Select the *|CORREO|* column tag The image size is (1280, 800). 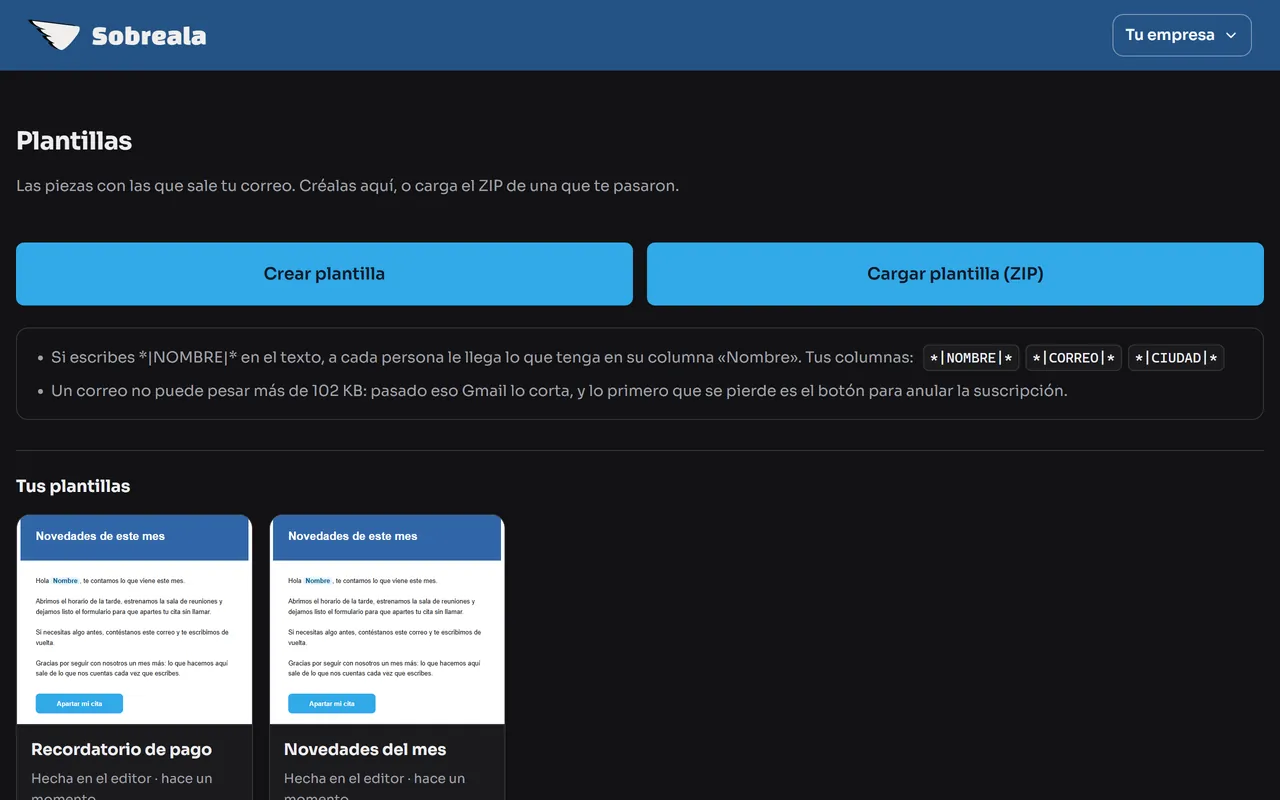click(x=1074, y=358)
